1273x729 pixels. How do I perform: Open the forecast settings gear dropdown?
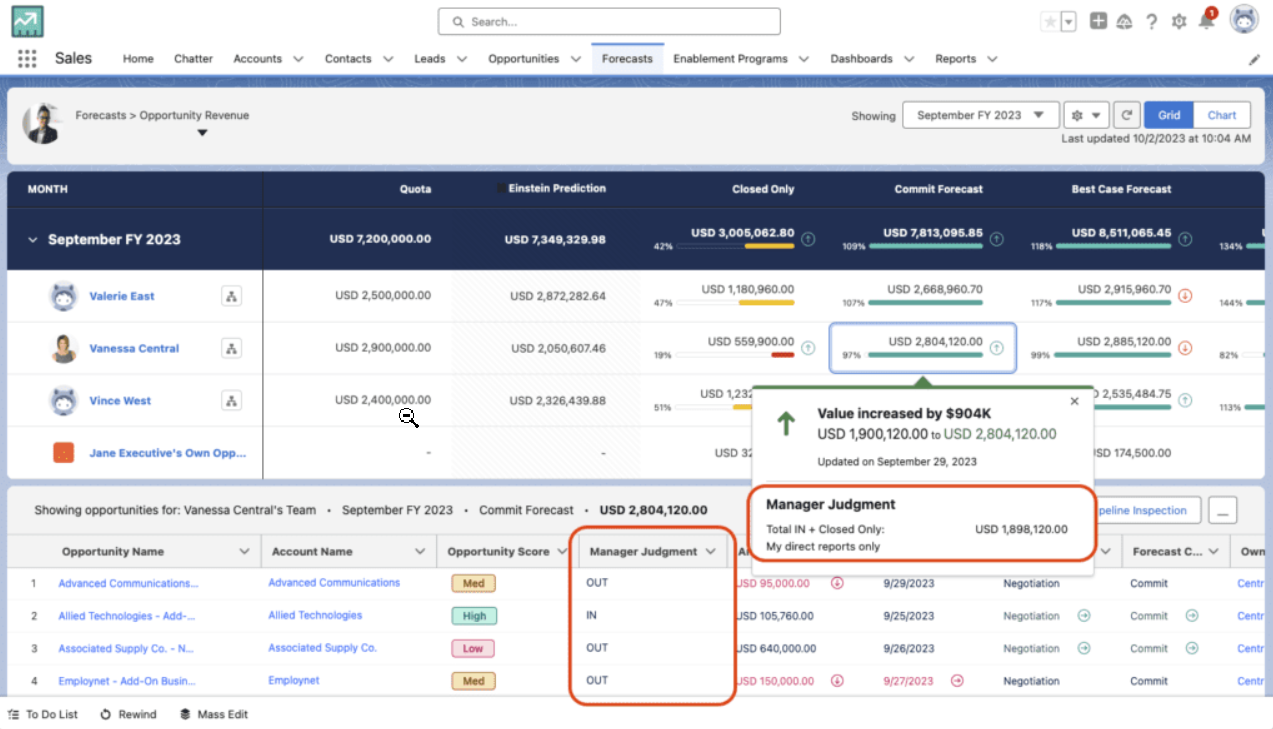(x=1086, y=115)
